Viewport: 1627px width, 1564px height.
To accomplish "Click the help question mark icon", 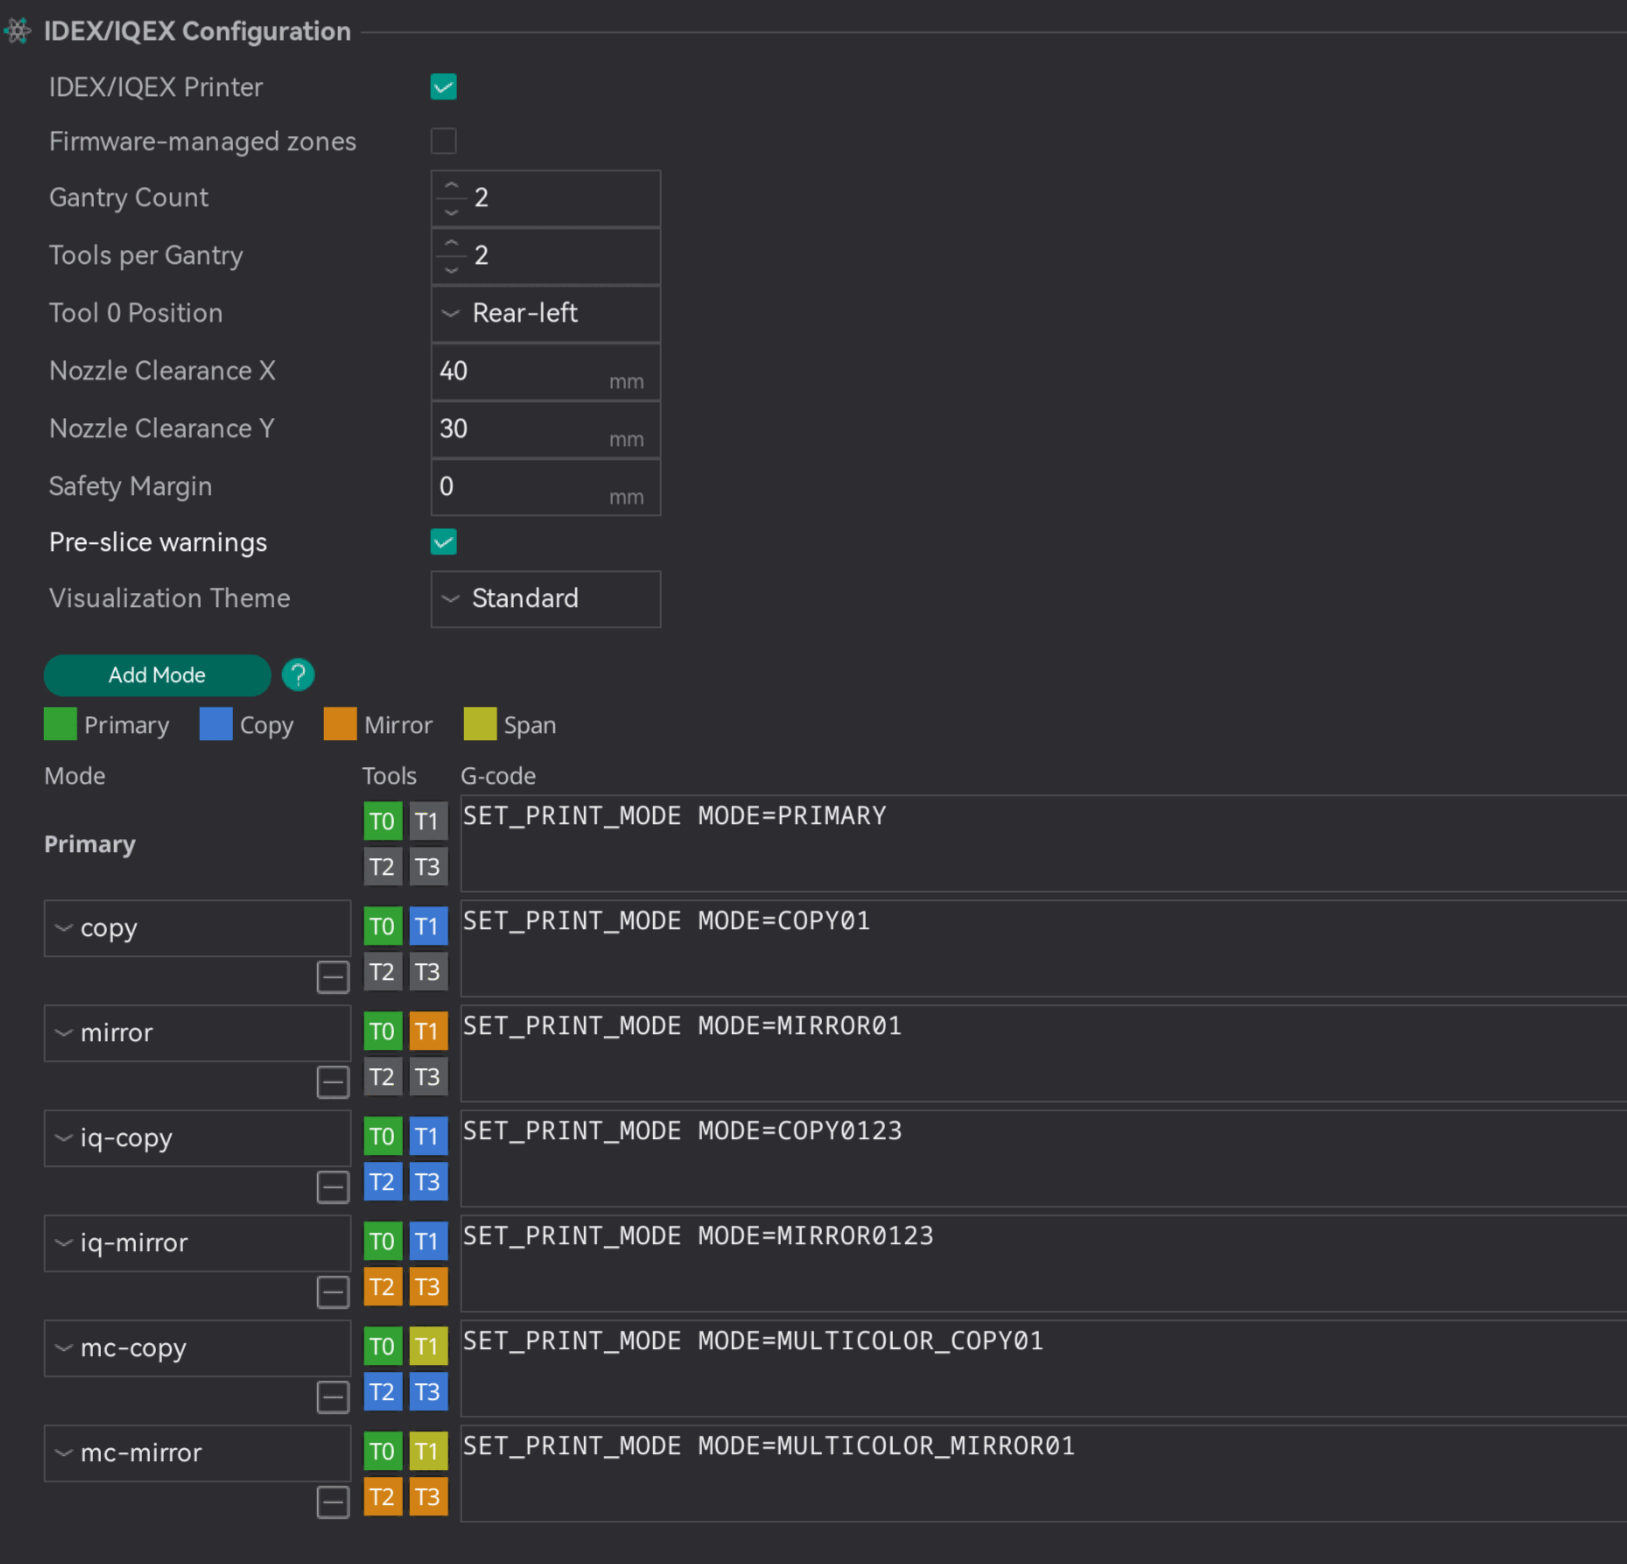I will tap(298, 675).
